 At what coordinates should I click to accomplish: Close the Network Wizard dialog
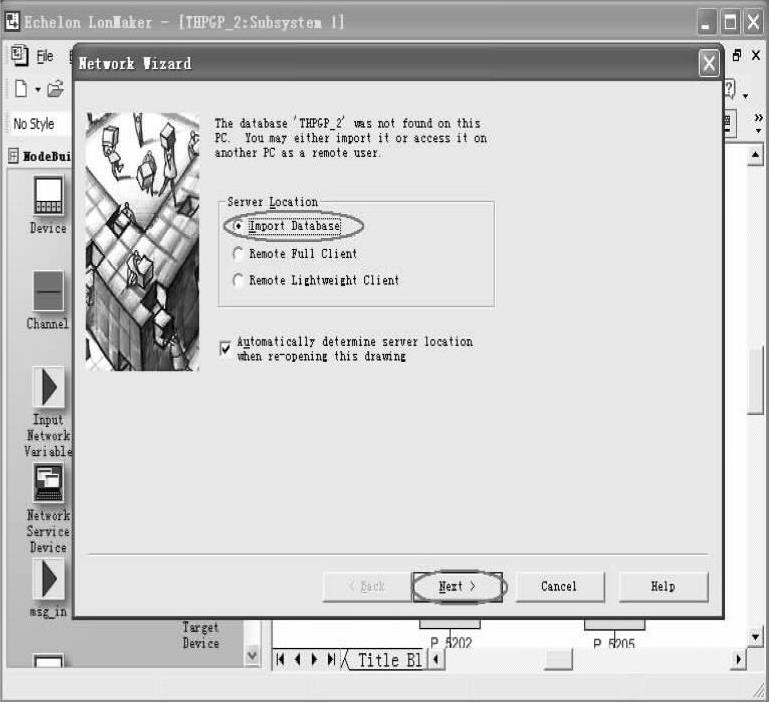pyautogui.click(x=709, y=63)
